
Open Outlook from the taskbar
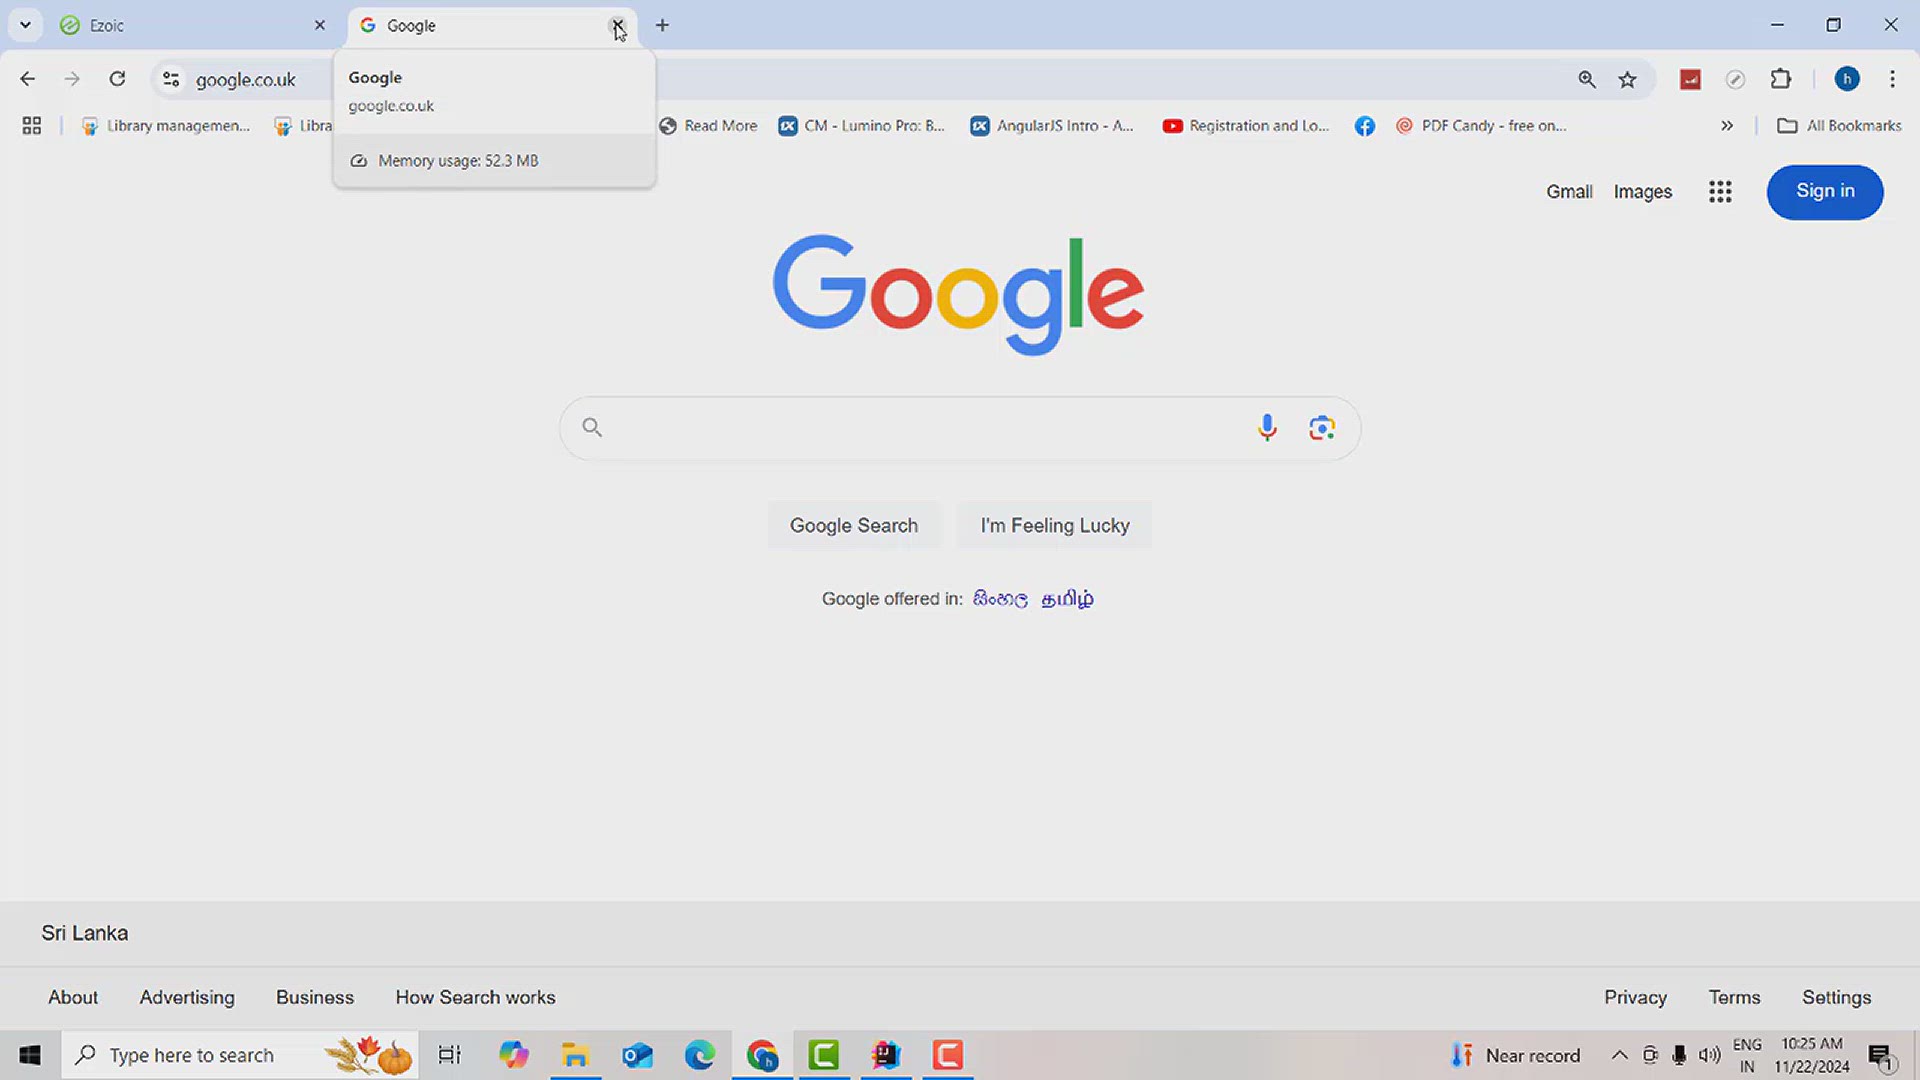[637, 1055]
